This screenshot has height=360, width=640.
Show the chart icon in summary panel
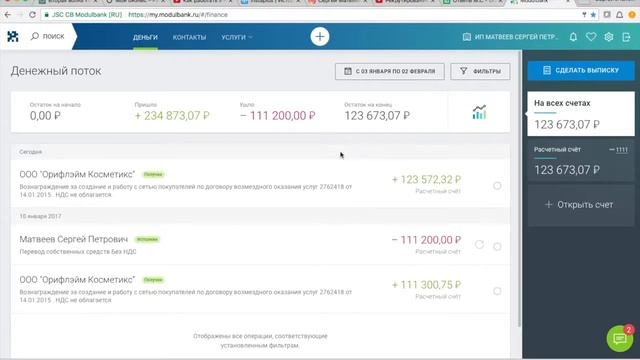(x=479, y=112)
